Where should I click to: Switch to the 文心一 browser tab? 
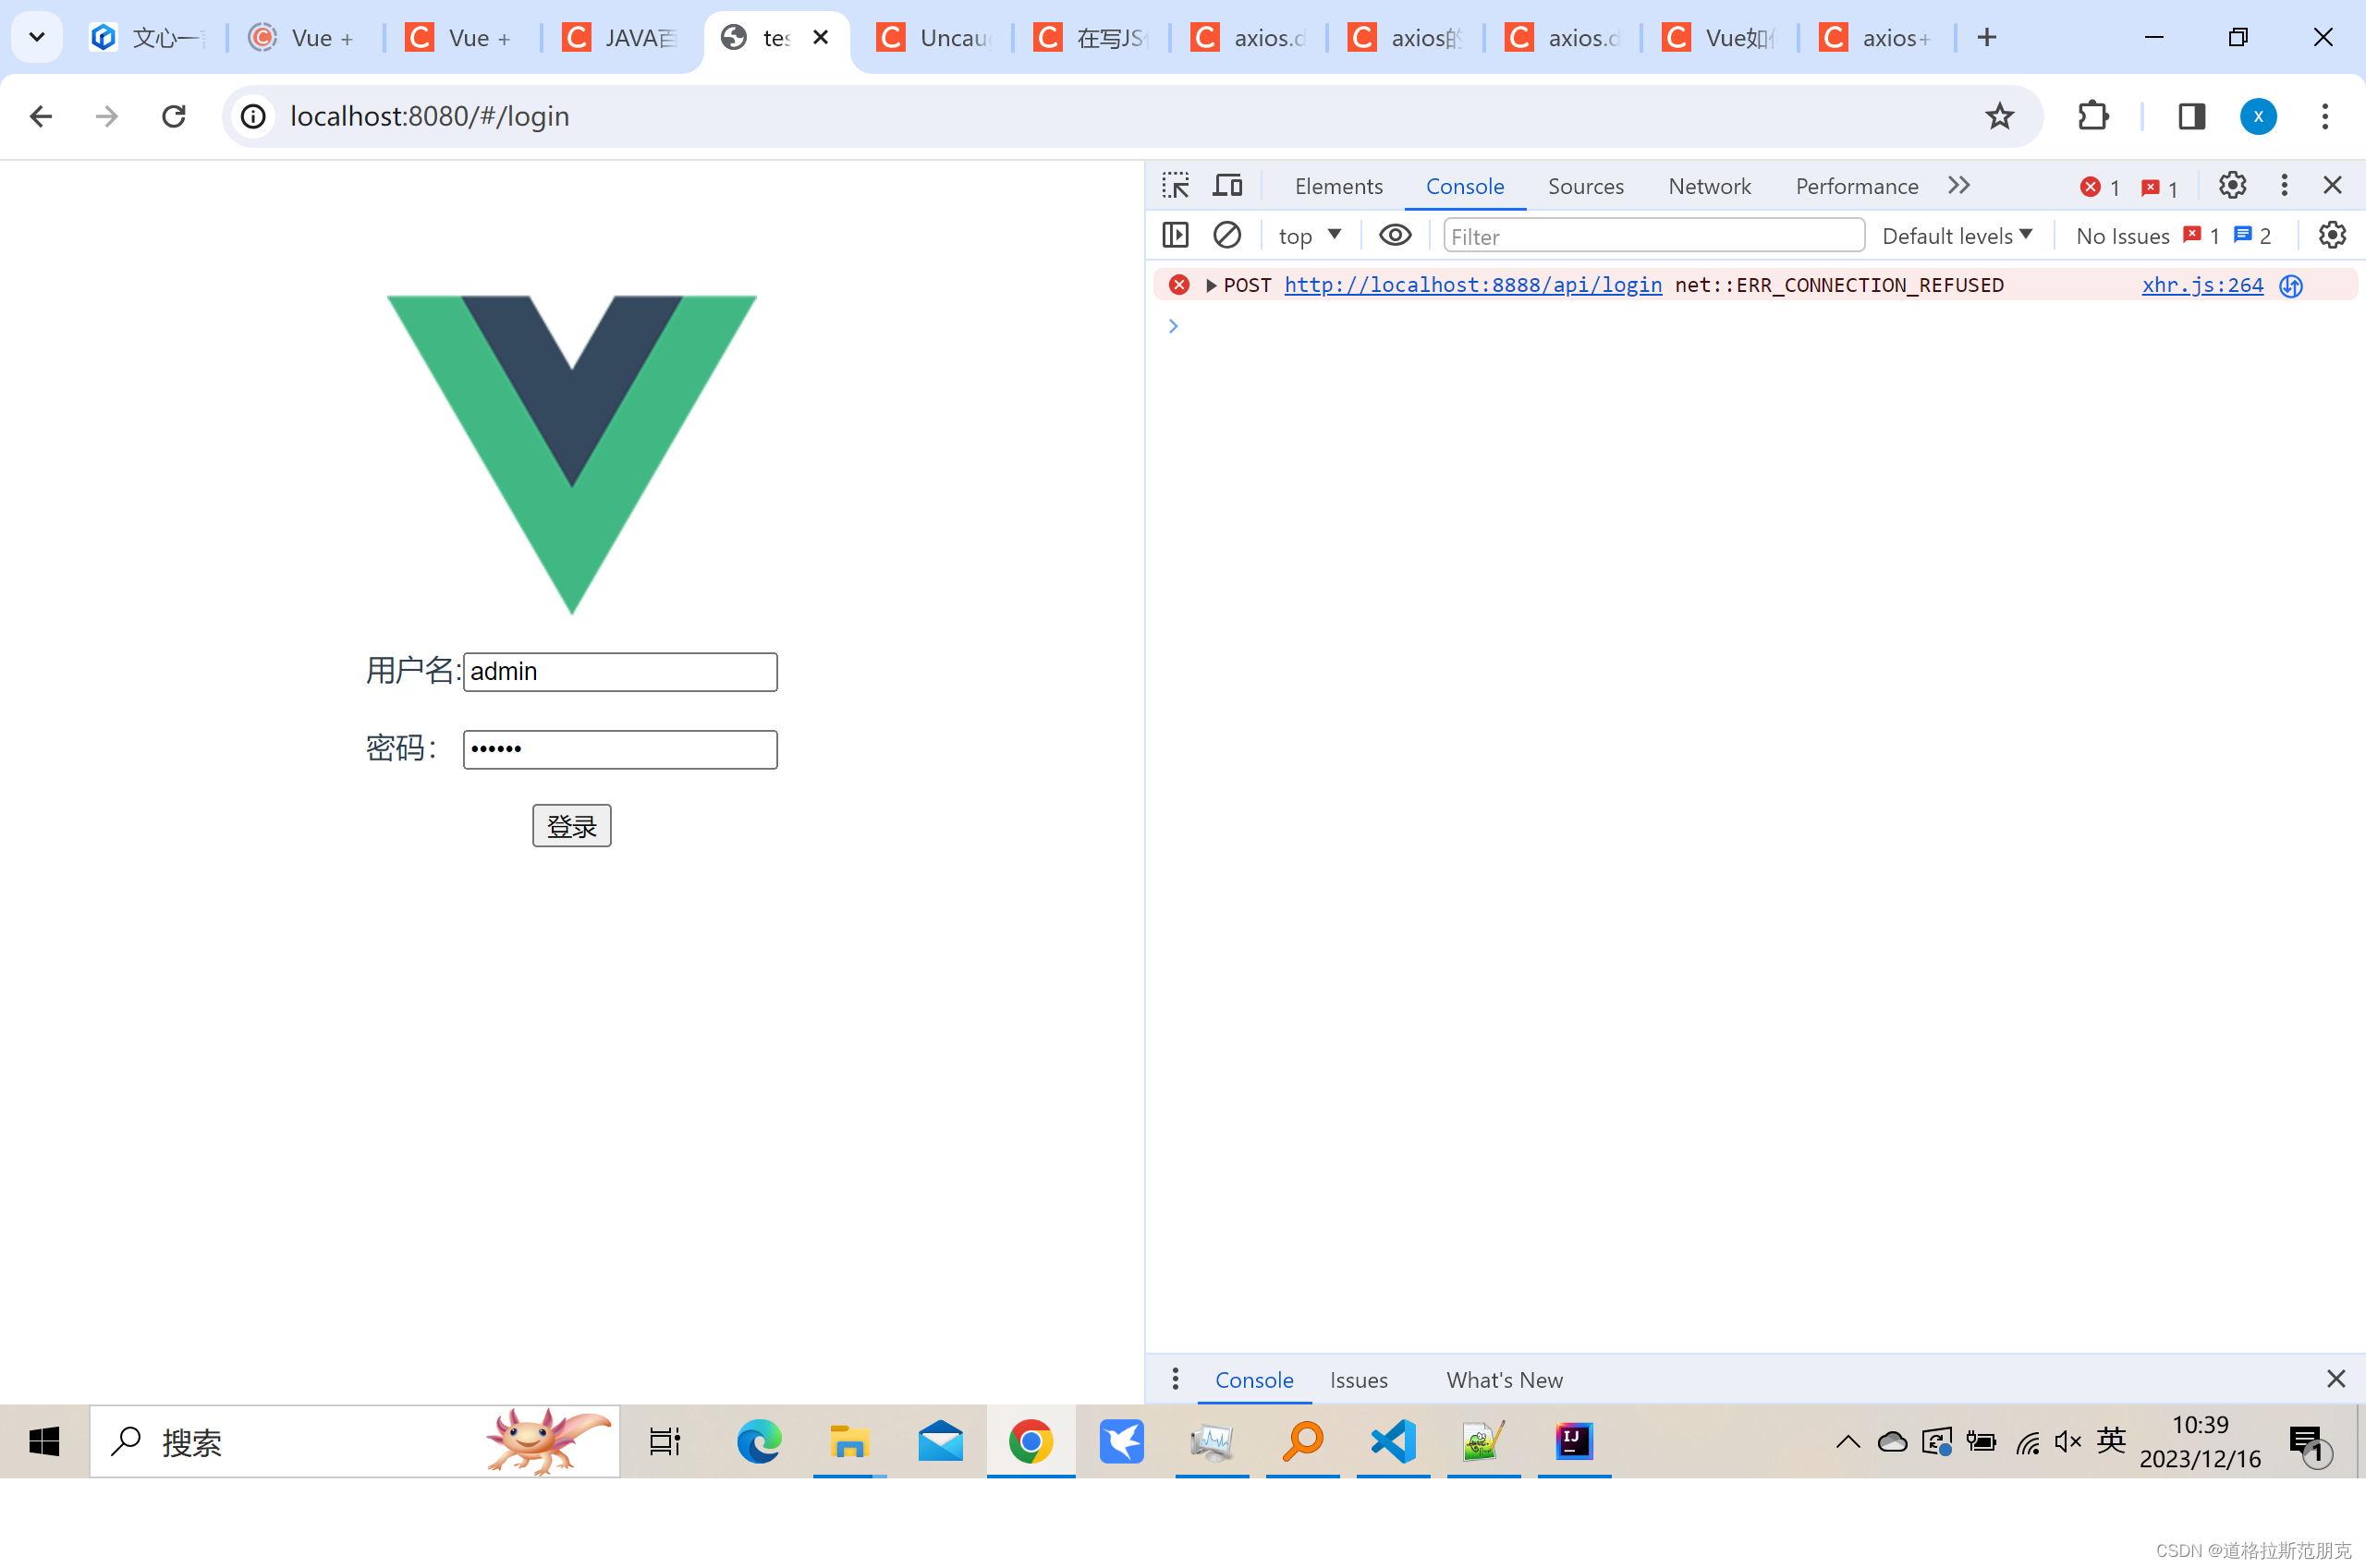pyautogui.click(x=148, y=38)
